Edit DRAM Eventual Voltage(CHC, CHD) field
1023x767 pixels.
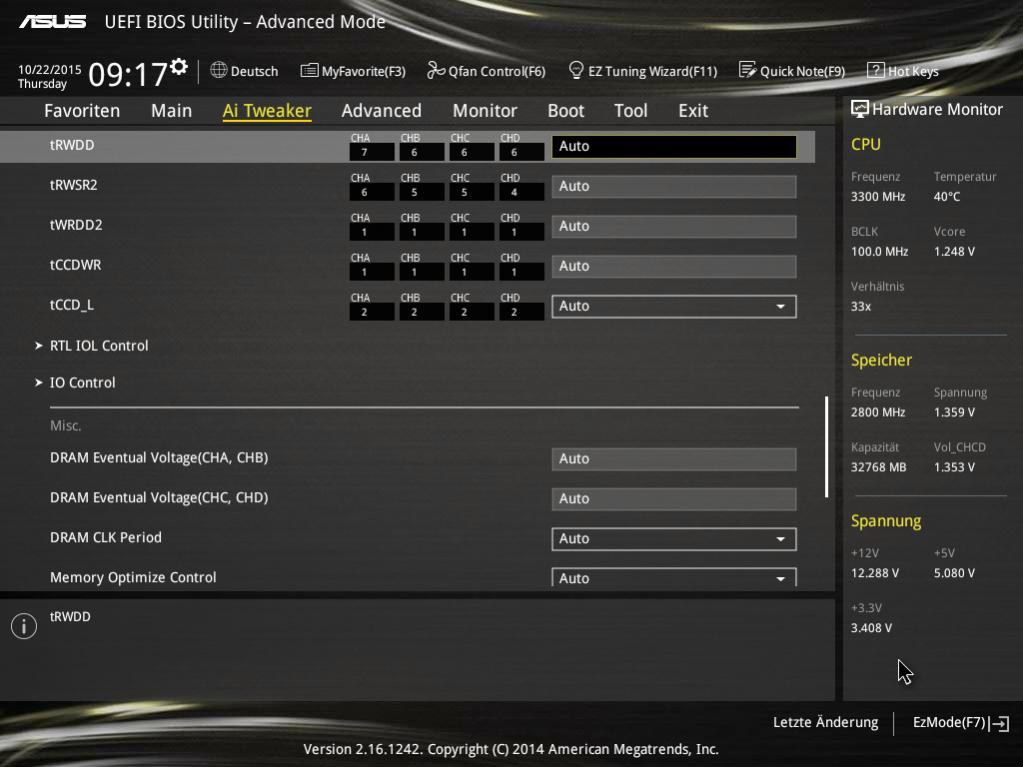pyautogui.click(x=674, y=499)
